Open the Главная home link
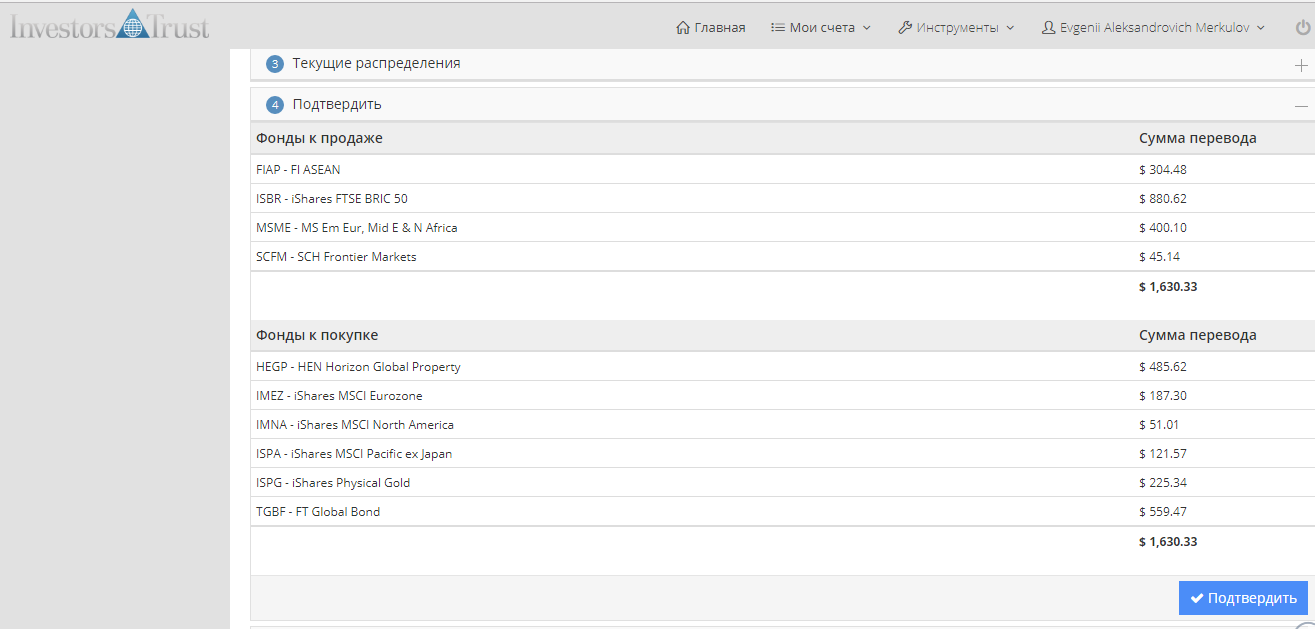Image resolution: width=1315 pixels, height=629 pixels. (711, 27)
